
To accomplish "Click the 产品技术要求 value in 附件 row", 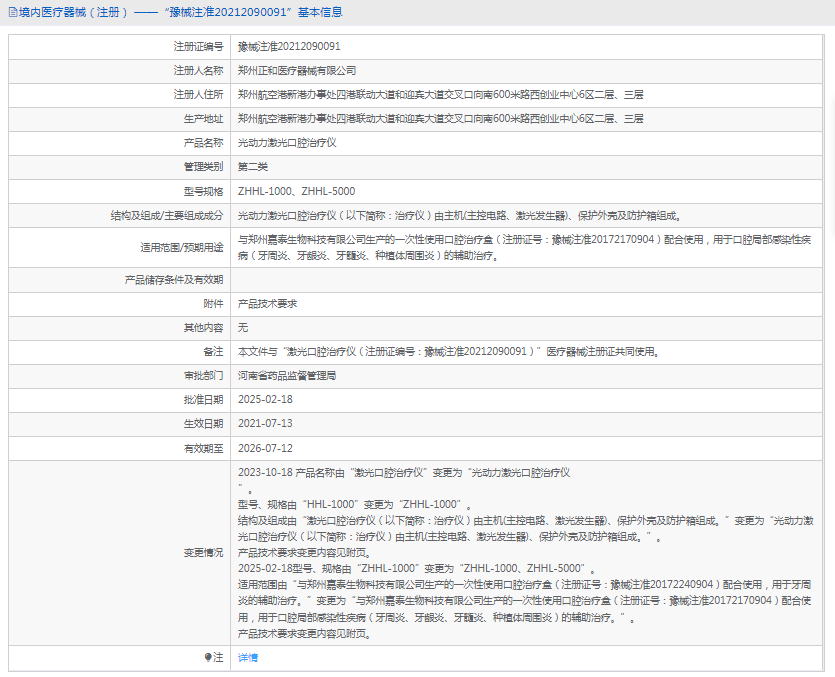I will pos(267,304).
